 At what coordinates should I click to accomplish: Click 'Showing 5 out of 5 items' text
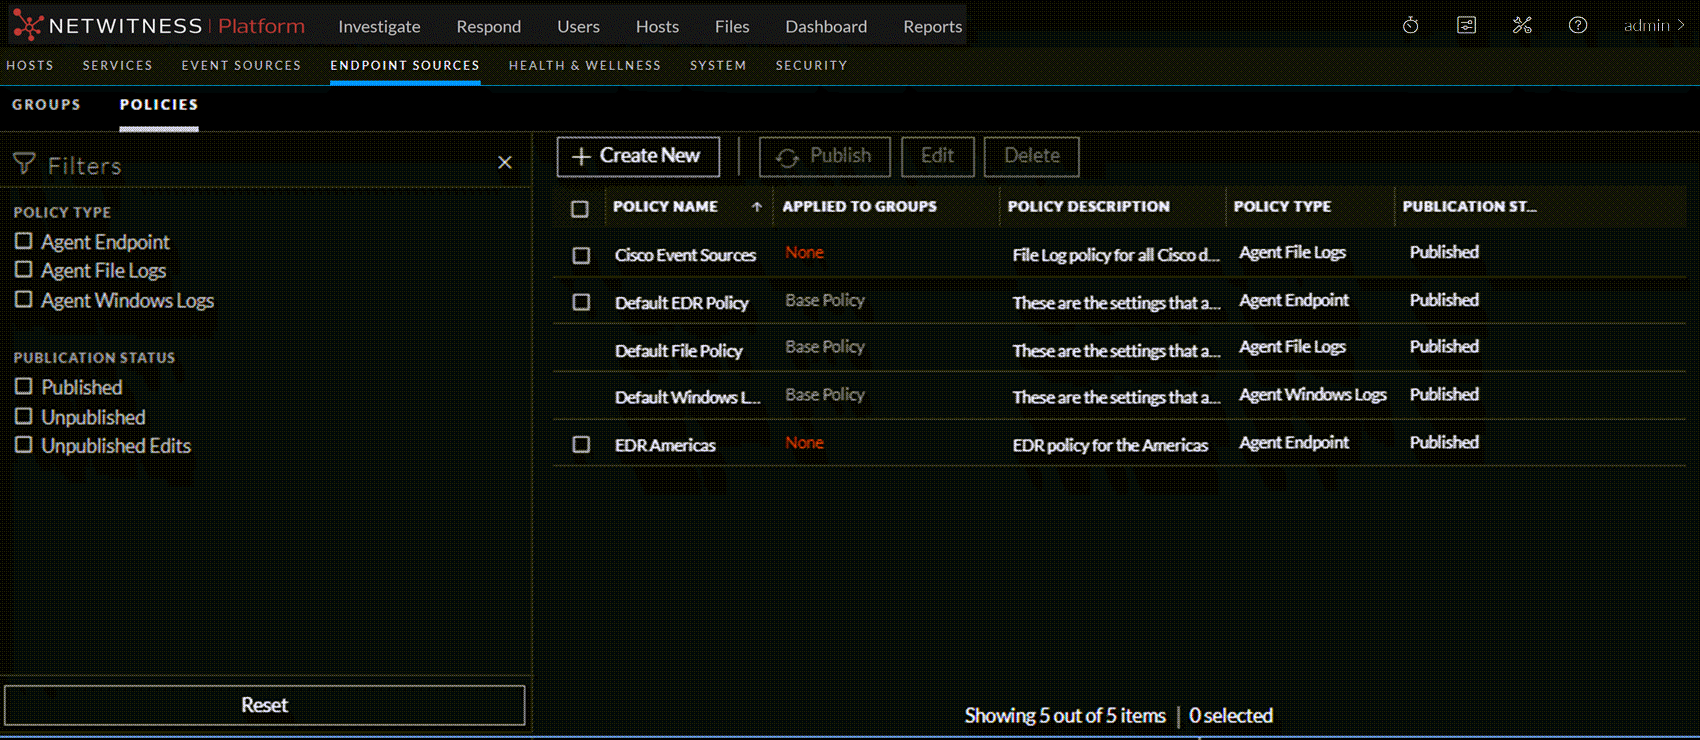point(1065,715)
